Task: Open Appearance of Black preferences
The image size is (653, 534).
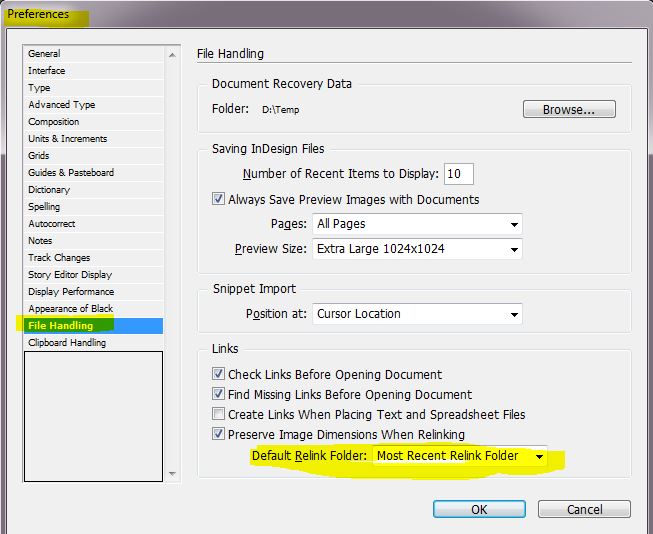Action: [94, 309]
